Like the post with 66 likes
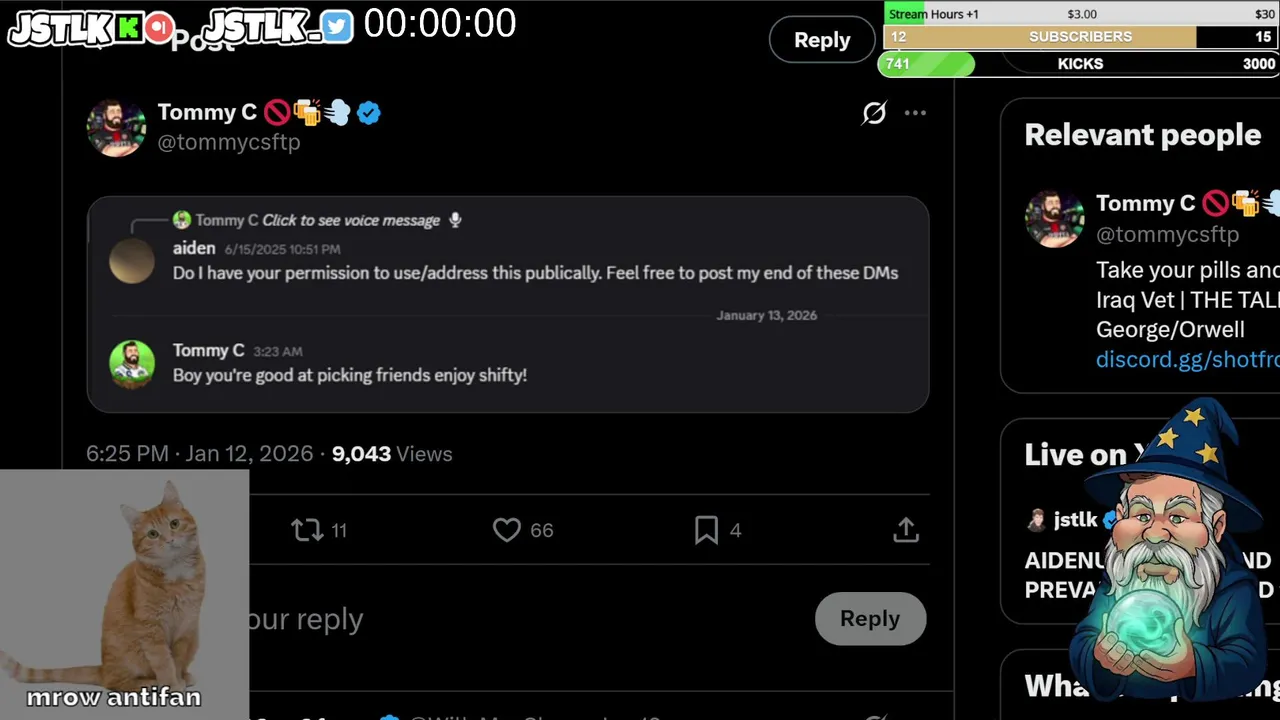 [507, 530]
